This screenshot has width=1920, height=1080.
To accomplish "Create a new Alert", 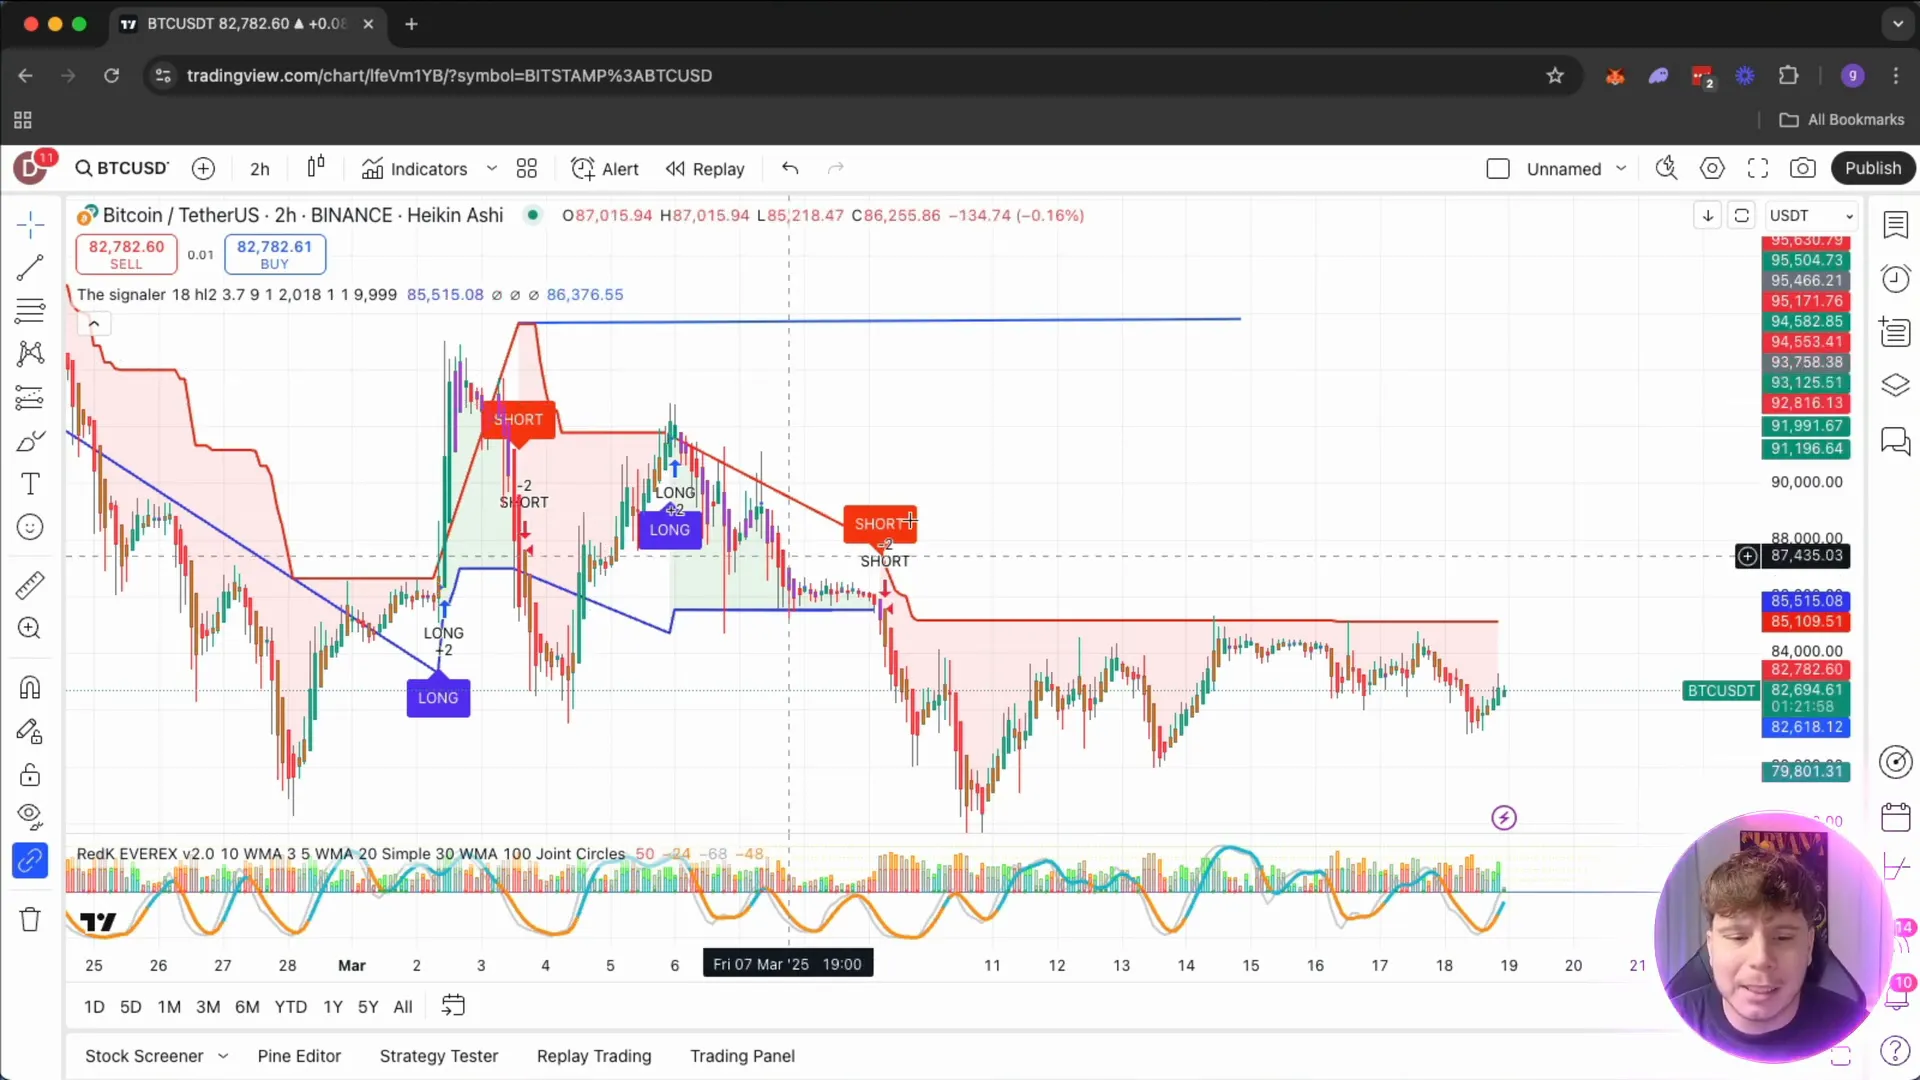I will coord(605,169).
